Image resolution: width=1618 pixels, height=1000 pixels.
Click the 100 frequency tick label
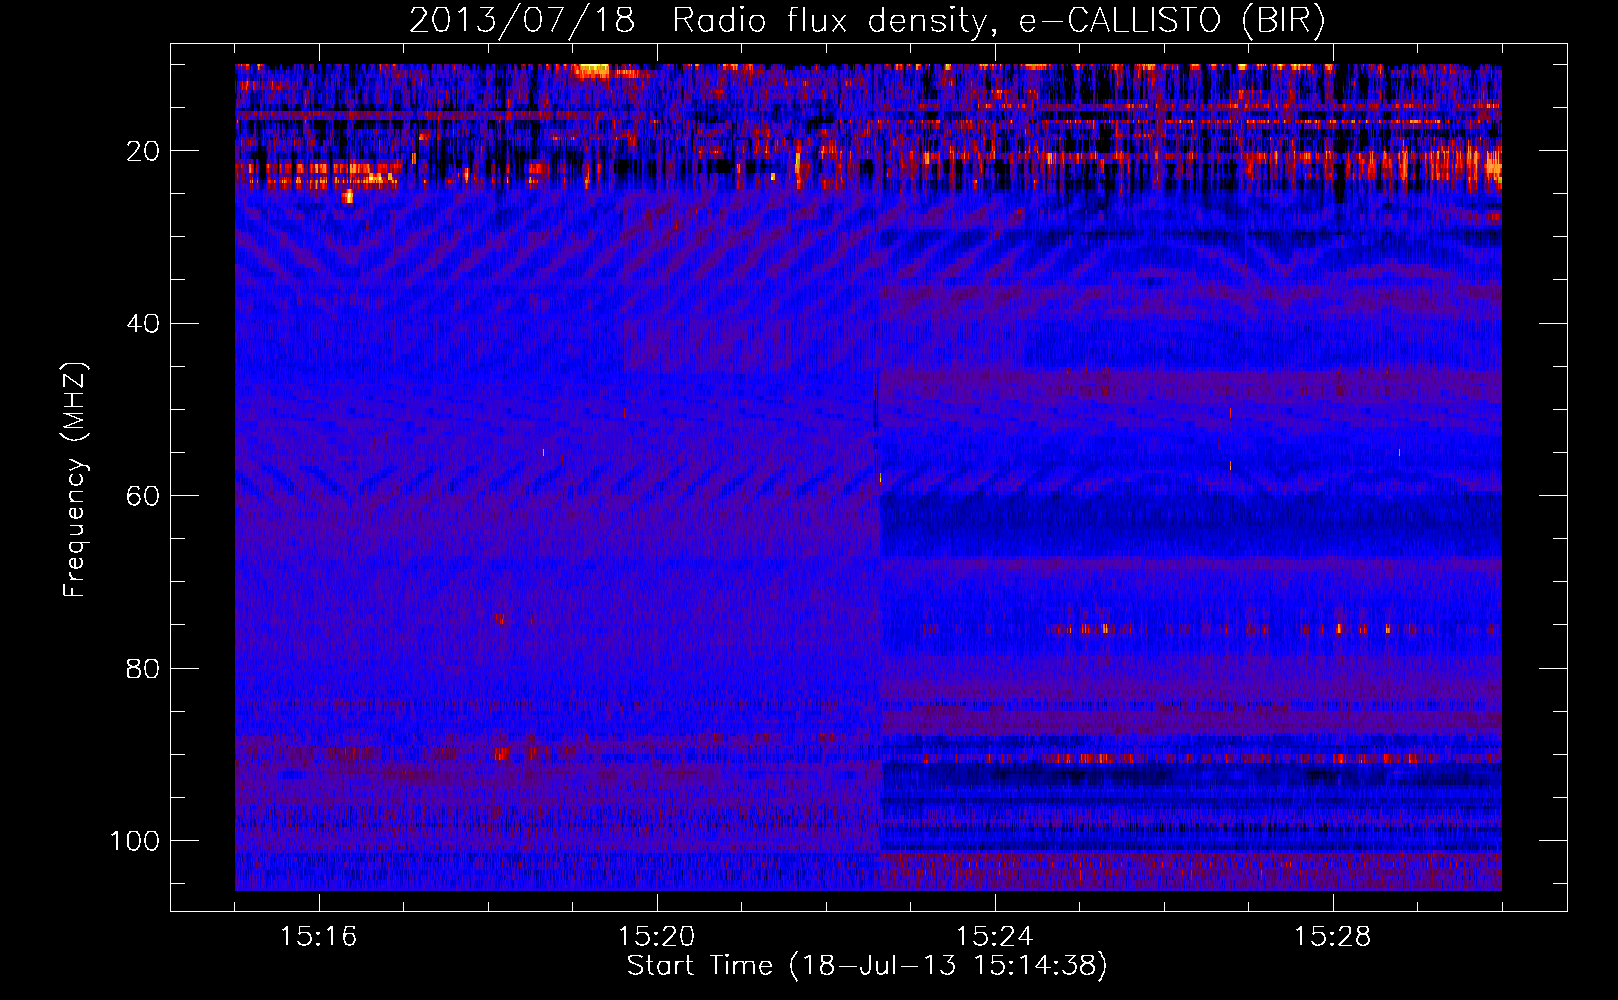click(x=135, y=841)
